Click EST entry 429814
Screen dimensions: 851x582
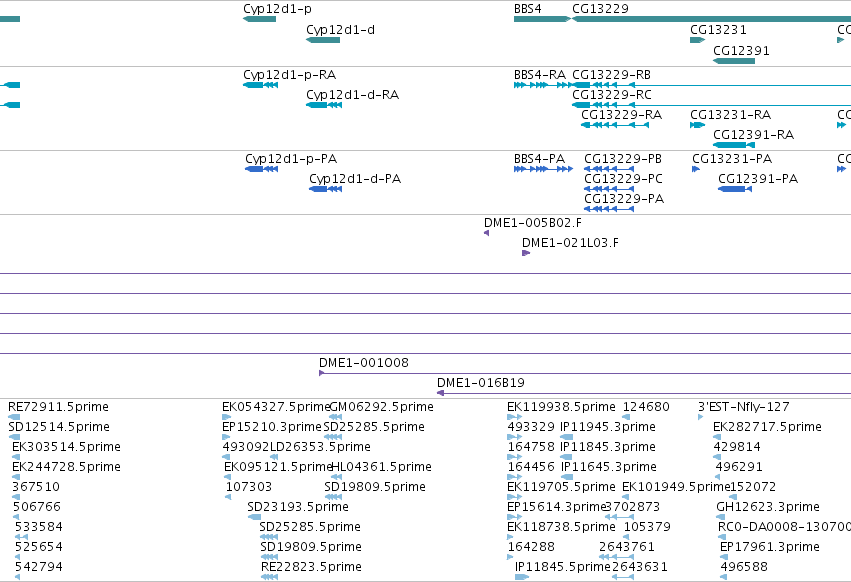click(x=717, y=457)
